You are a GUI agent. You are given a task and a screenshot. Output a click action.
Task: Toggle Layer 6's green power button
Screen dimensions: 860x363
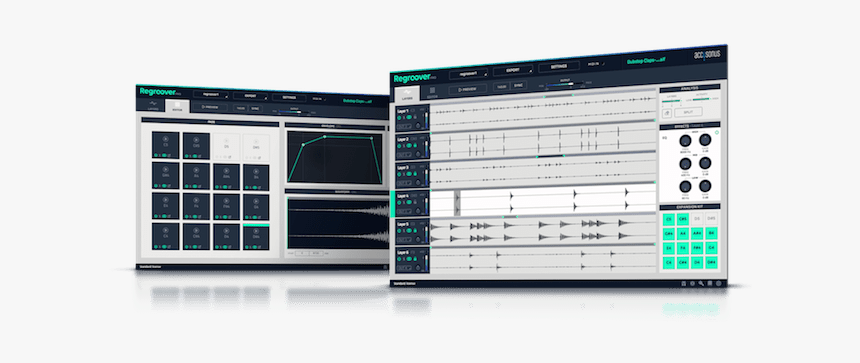tap(399, 259)
